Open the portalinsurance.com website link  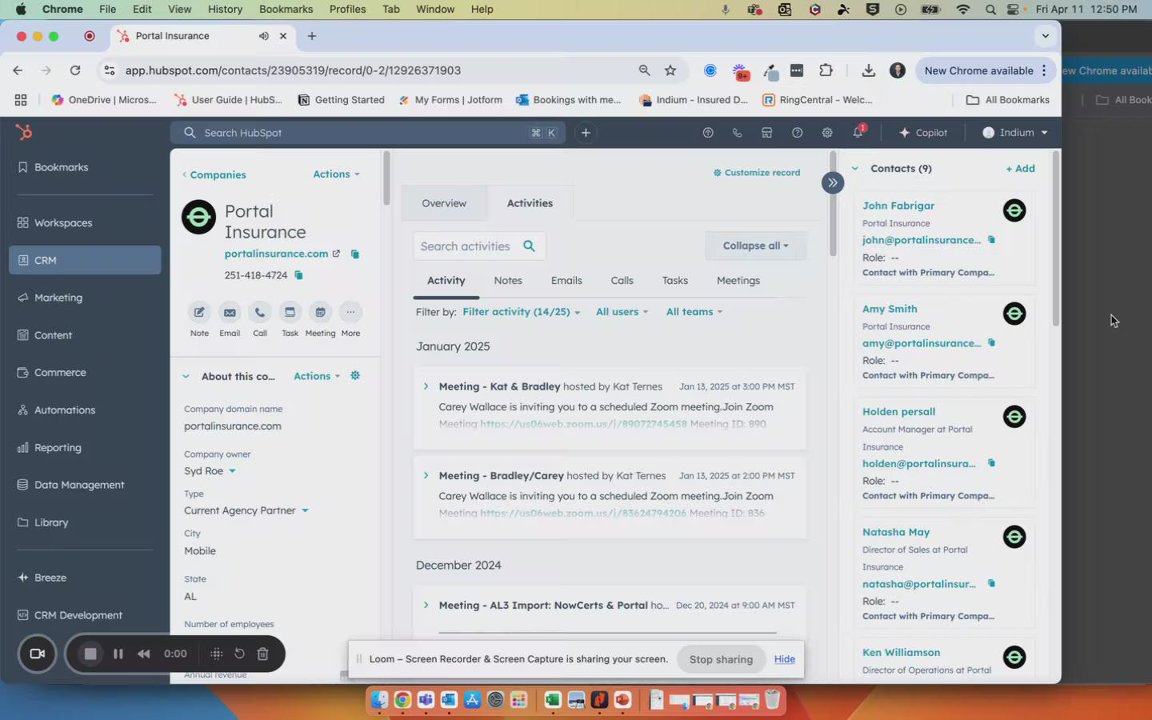[x=276, y=253]
